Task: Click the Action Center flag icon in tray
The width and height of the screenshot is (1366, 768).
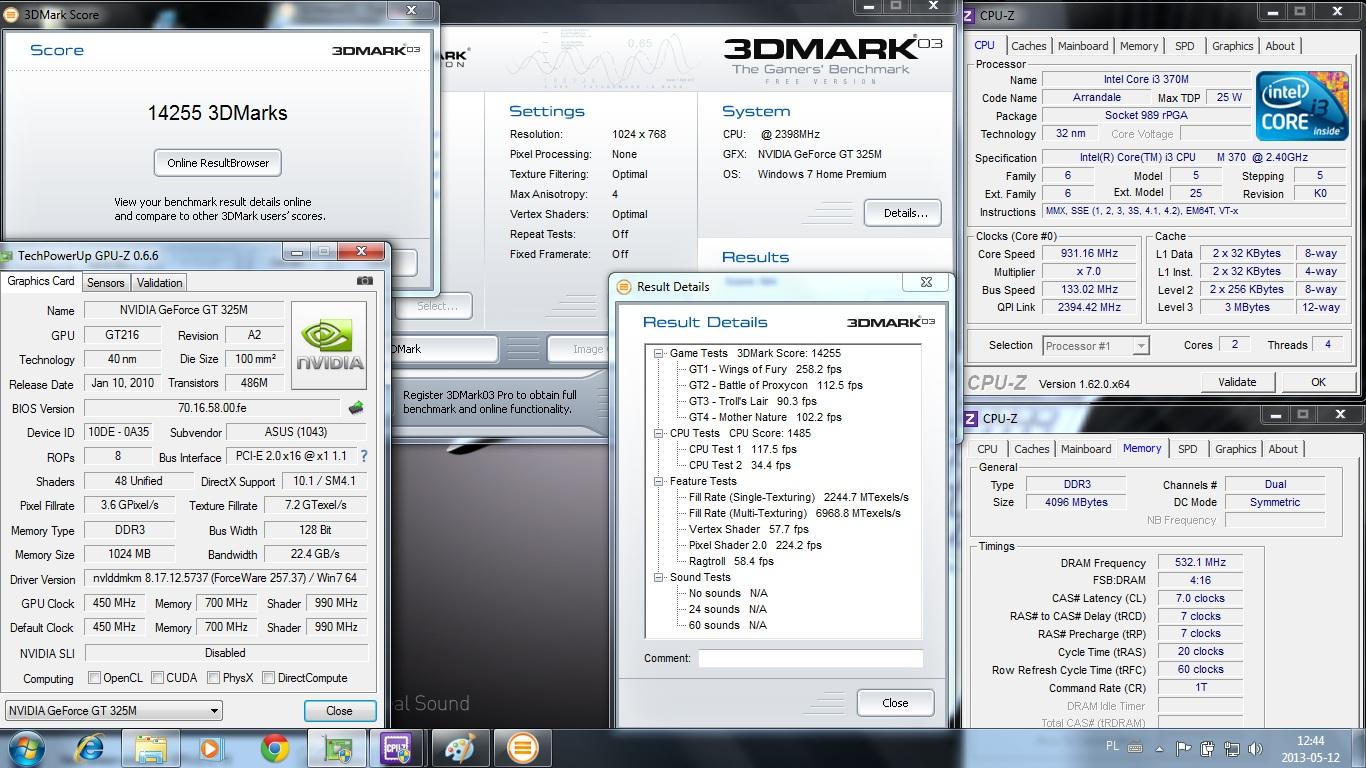Action: tap(1183, 748)
